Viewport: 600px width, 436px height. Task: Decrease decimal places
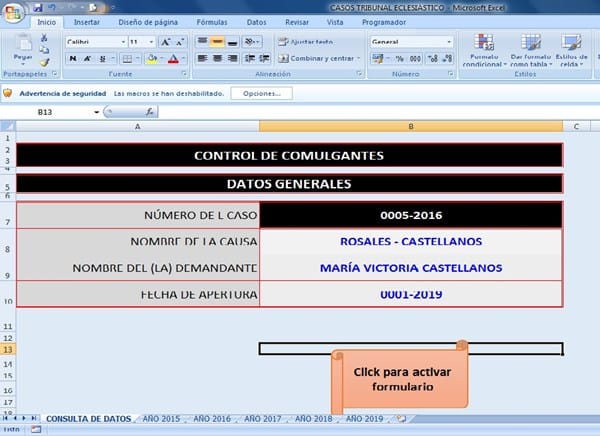click(447, 59)
